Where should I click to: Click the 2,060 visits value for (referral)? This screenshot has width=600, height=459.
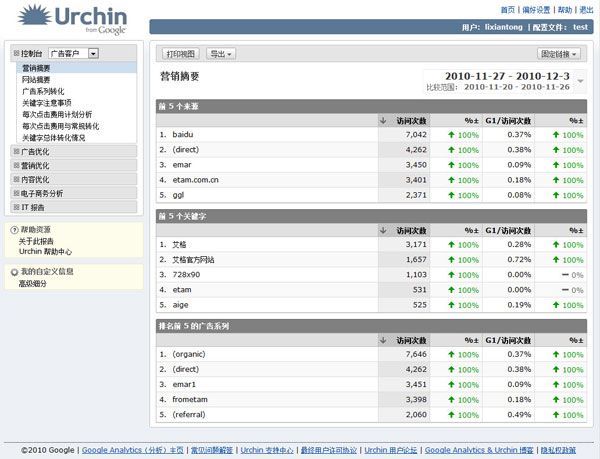pyautogui.click(x=416, y=415)
